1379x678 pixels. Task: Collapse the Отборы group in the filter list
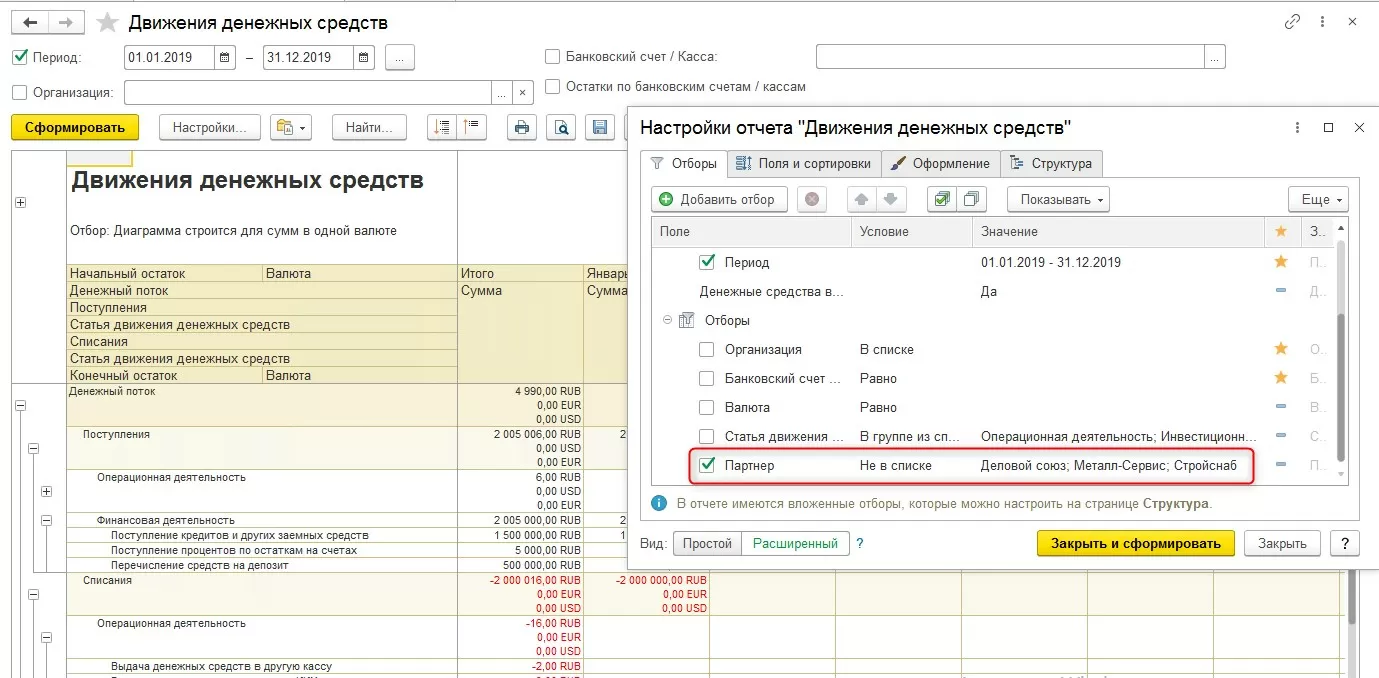[667, 321]
